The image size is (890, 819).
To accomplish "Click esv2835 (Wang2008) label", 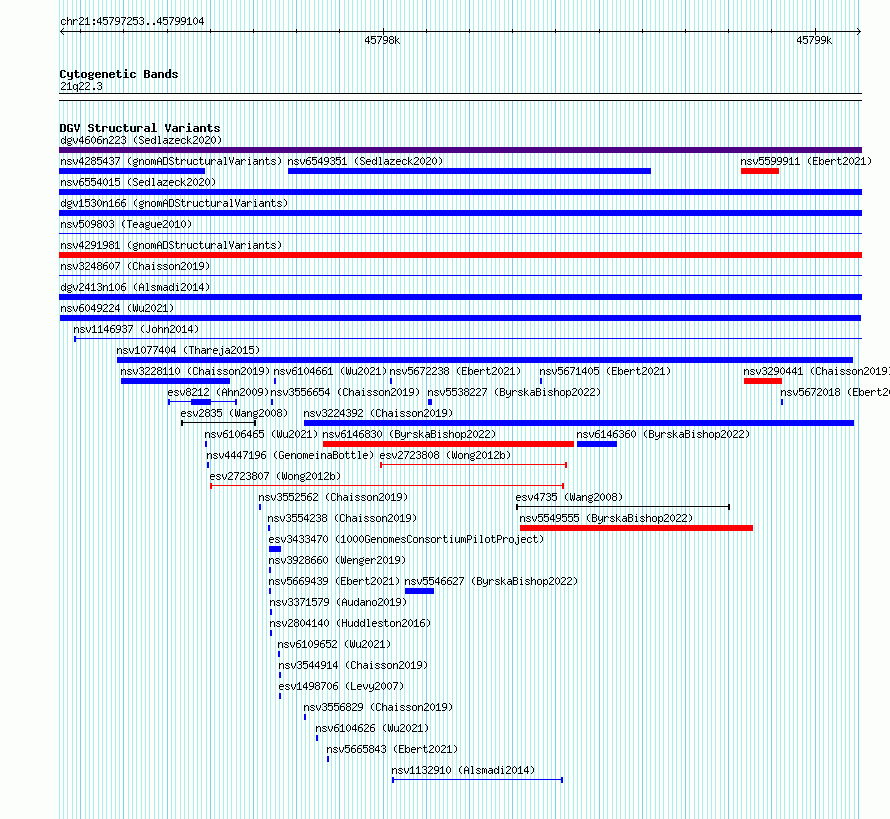I will pyautogui.click(x=234, y=413).
